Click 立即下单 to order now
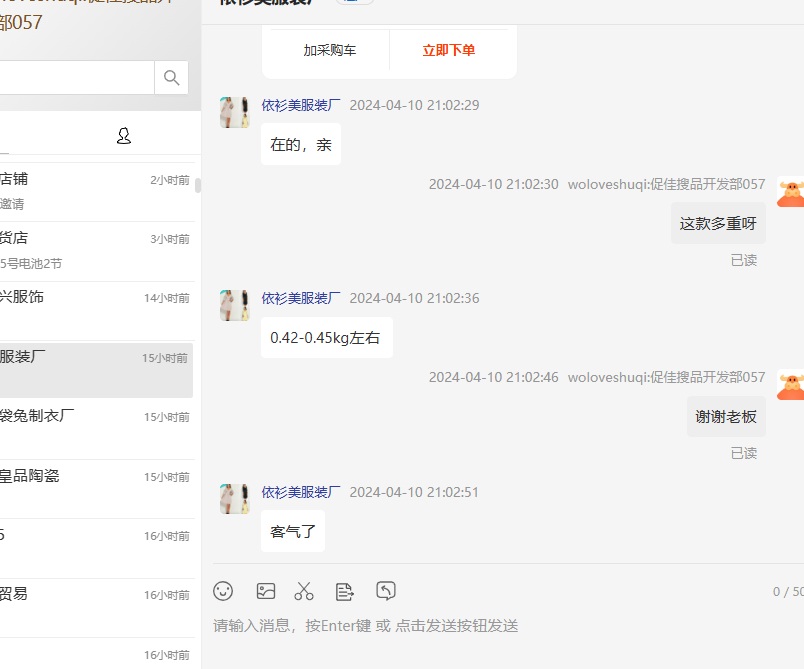This screenshot has height=669, width=804. (449, 50)
